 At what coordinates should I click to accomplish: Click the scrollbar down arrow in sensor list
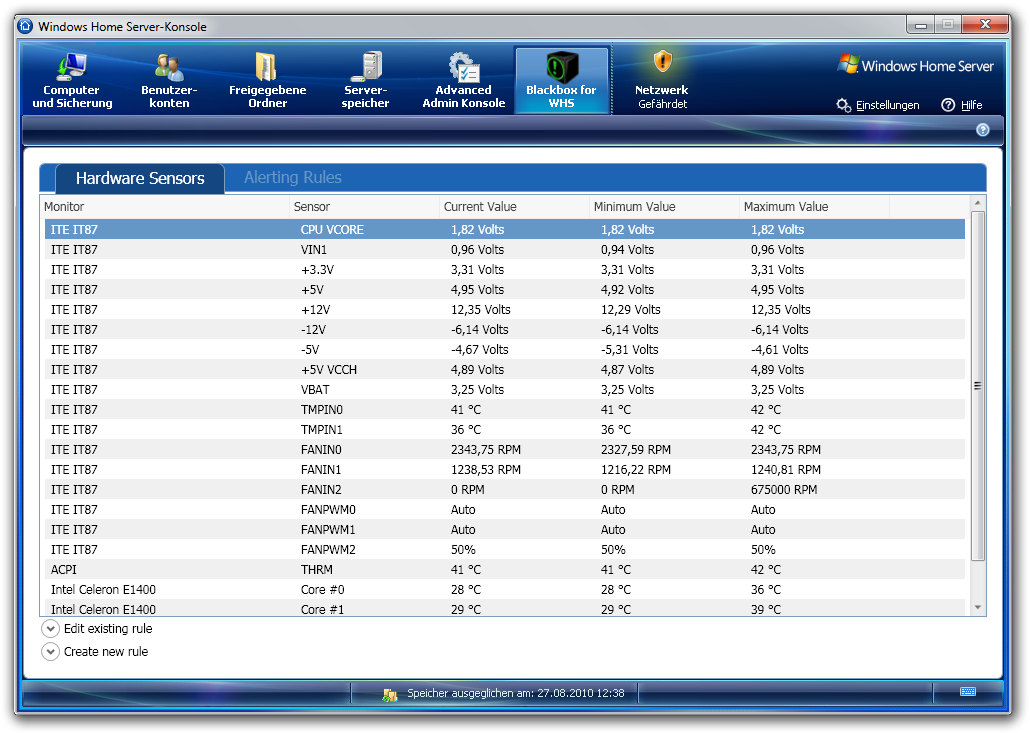(978, 608)
